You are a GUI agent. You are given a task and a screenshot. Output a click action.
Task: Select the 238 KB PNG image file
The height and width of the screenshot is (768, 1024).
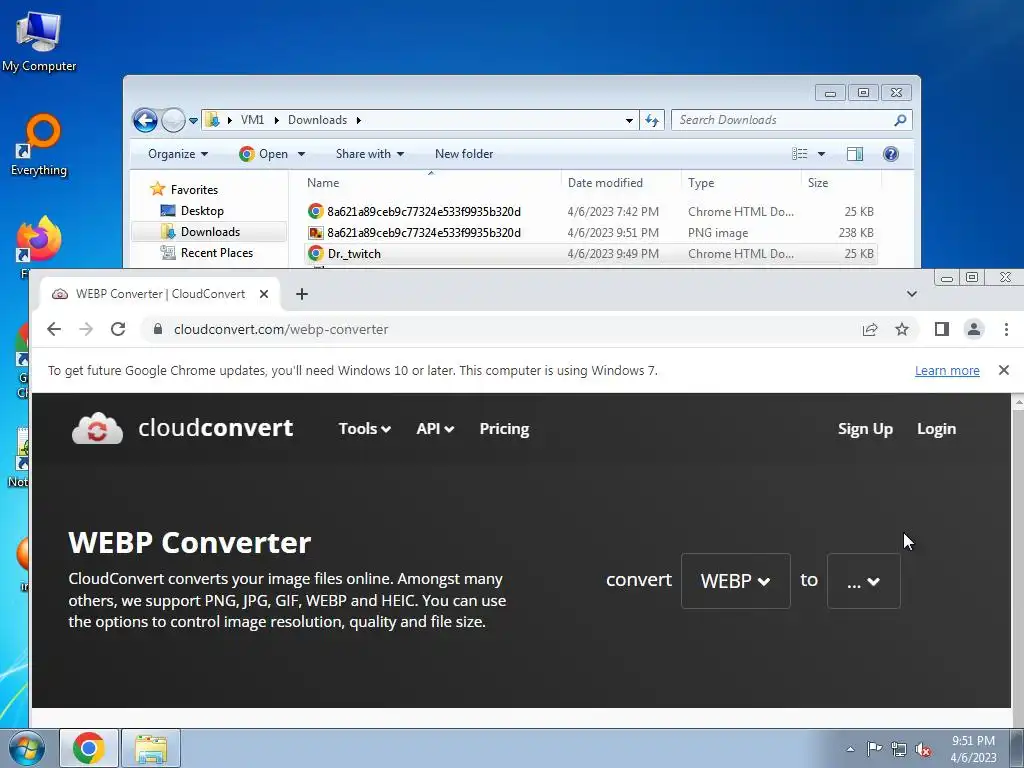pos(590,232)
